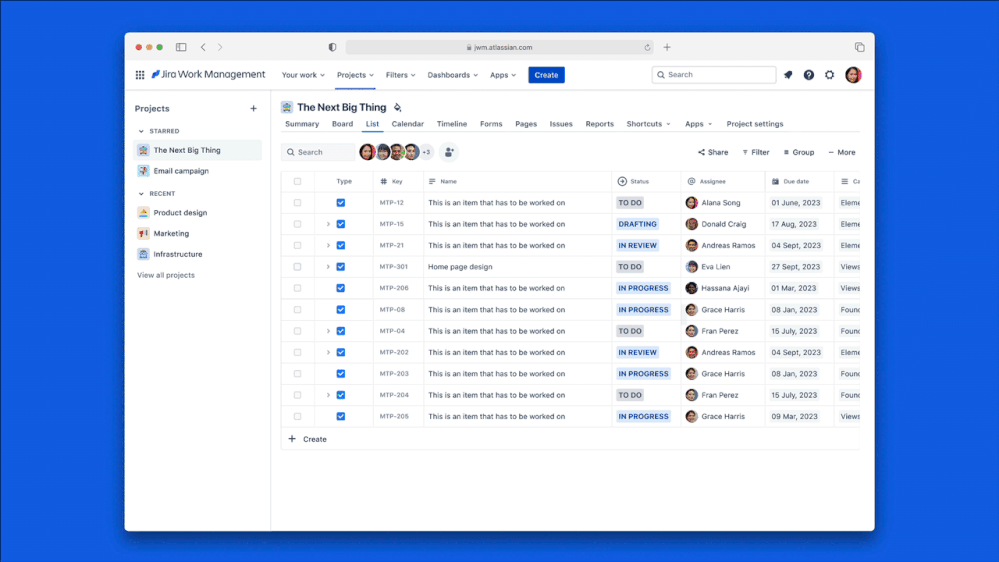
Task: Open the notifications icon in header
Action: click(x=788, y=75)
